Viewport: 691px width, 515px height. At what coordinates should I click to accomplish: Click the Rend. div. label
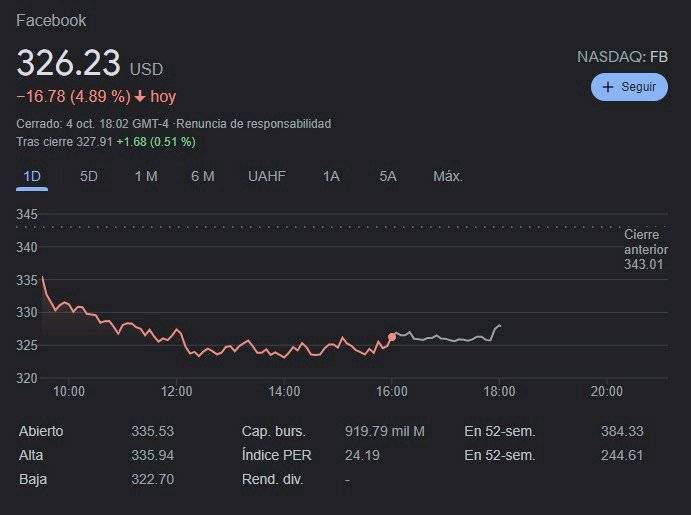(272, 479)
